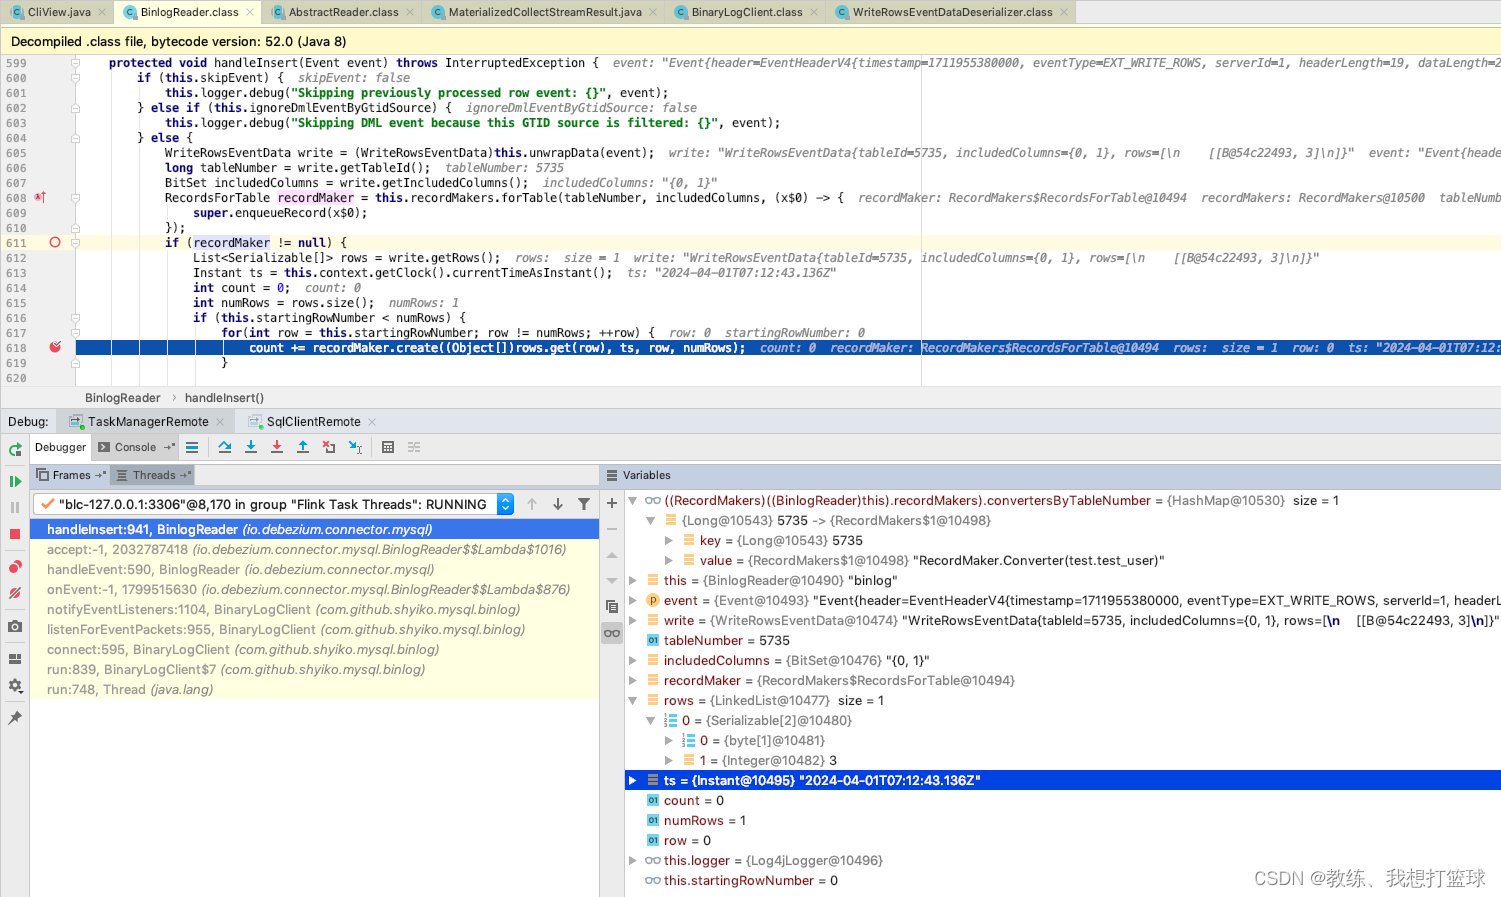Remove the selected watch with the minus icon
1501x897 pixels.
[612, 529]
